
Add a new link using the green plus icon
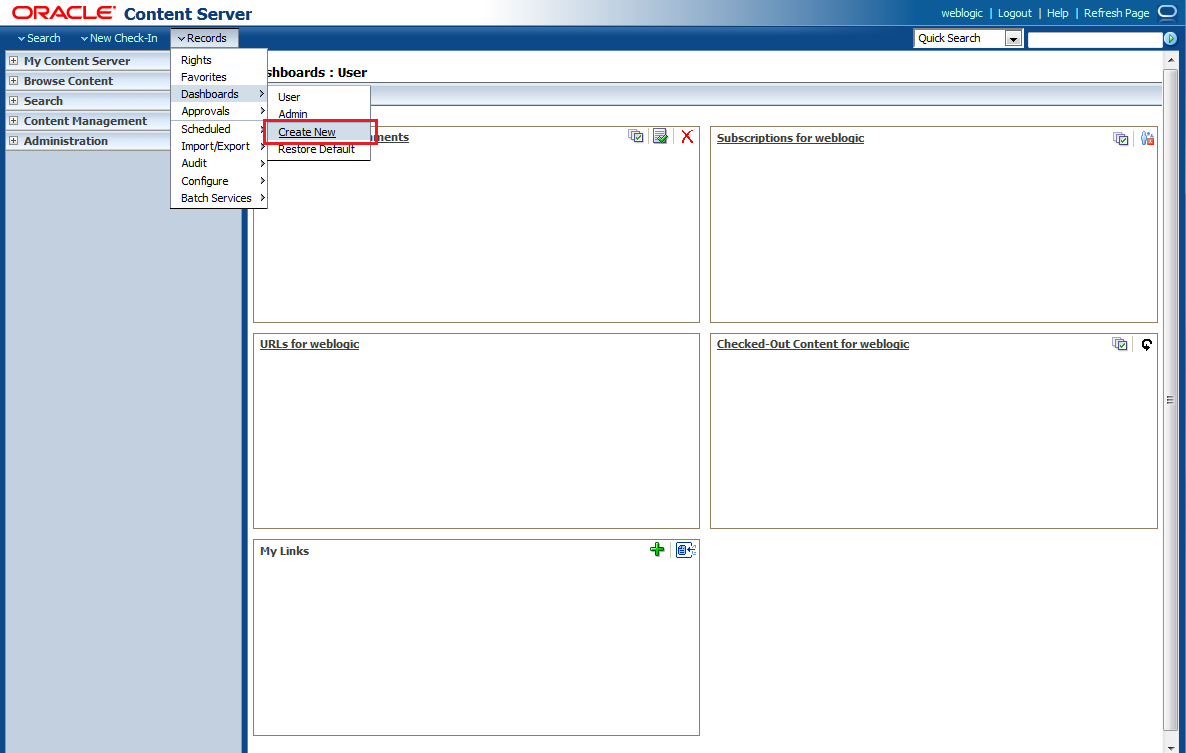coord(657,549)
